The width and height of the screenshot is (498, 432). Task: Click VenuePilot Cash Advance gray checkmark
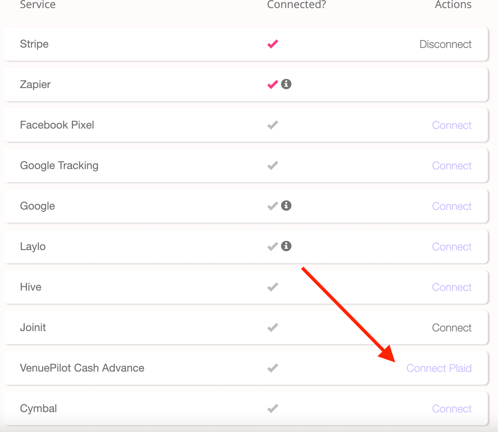pyautogui.click(x=273, y=368)
